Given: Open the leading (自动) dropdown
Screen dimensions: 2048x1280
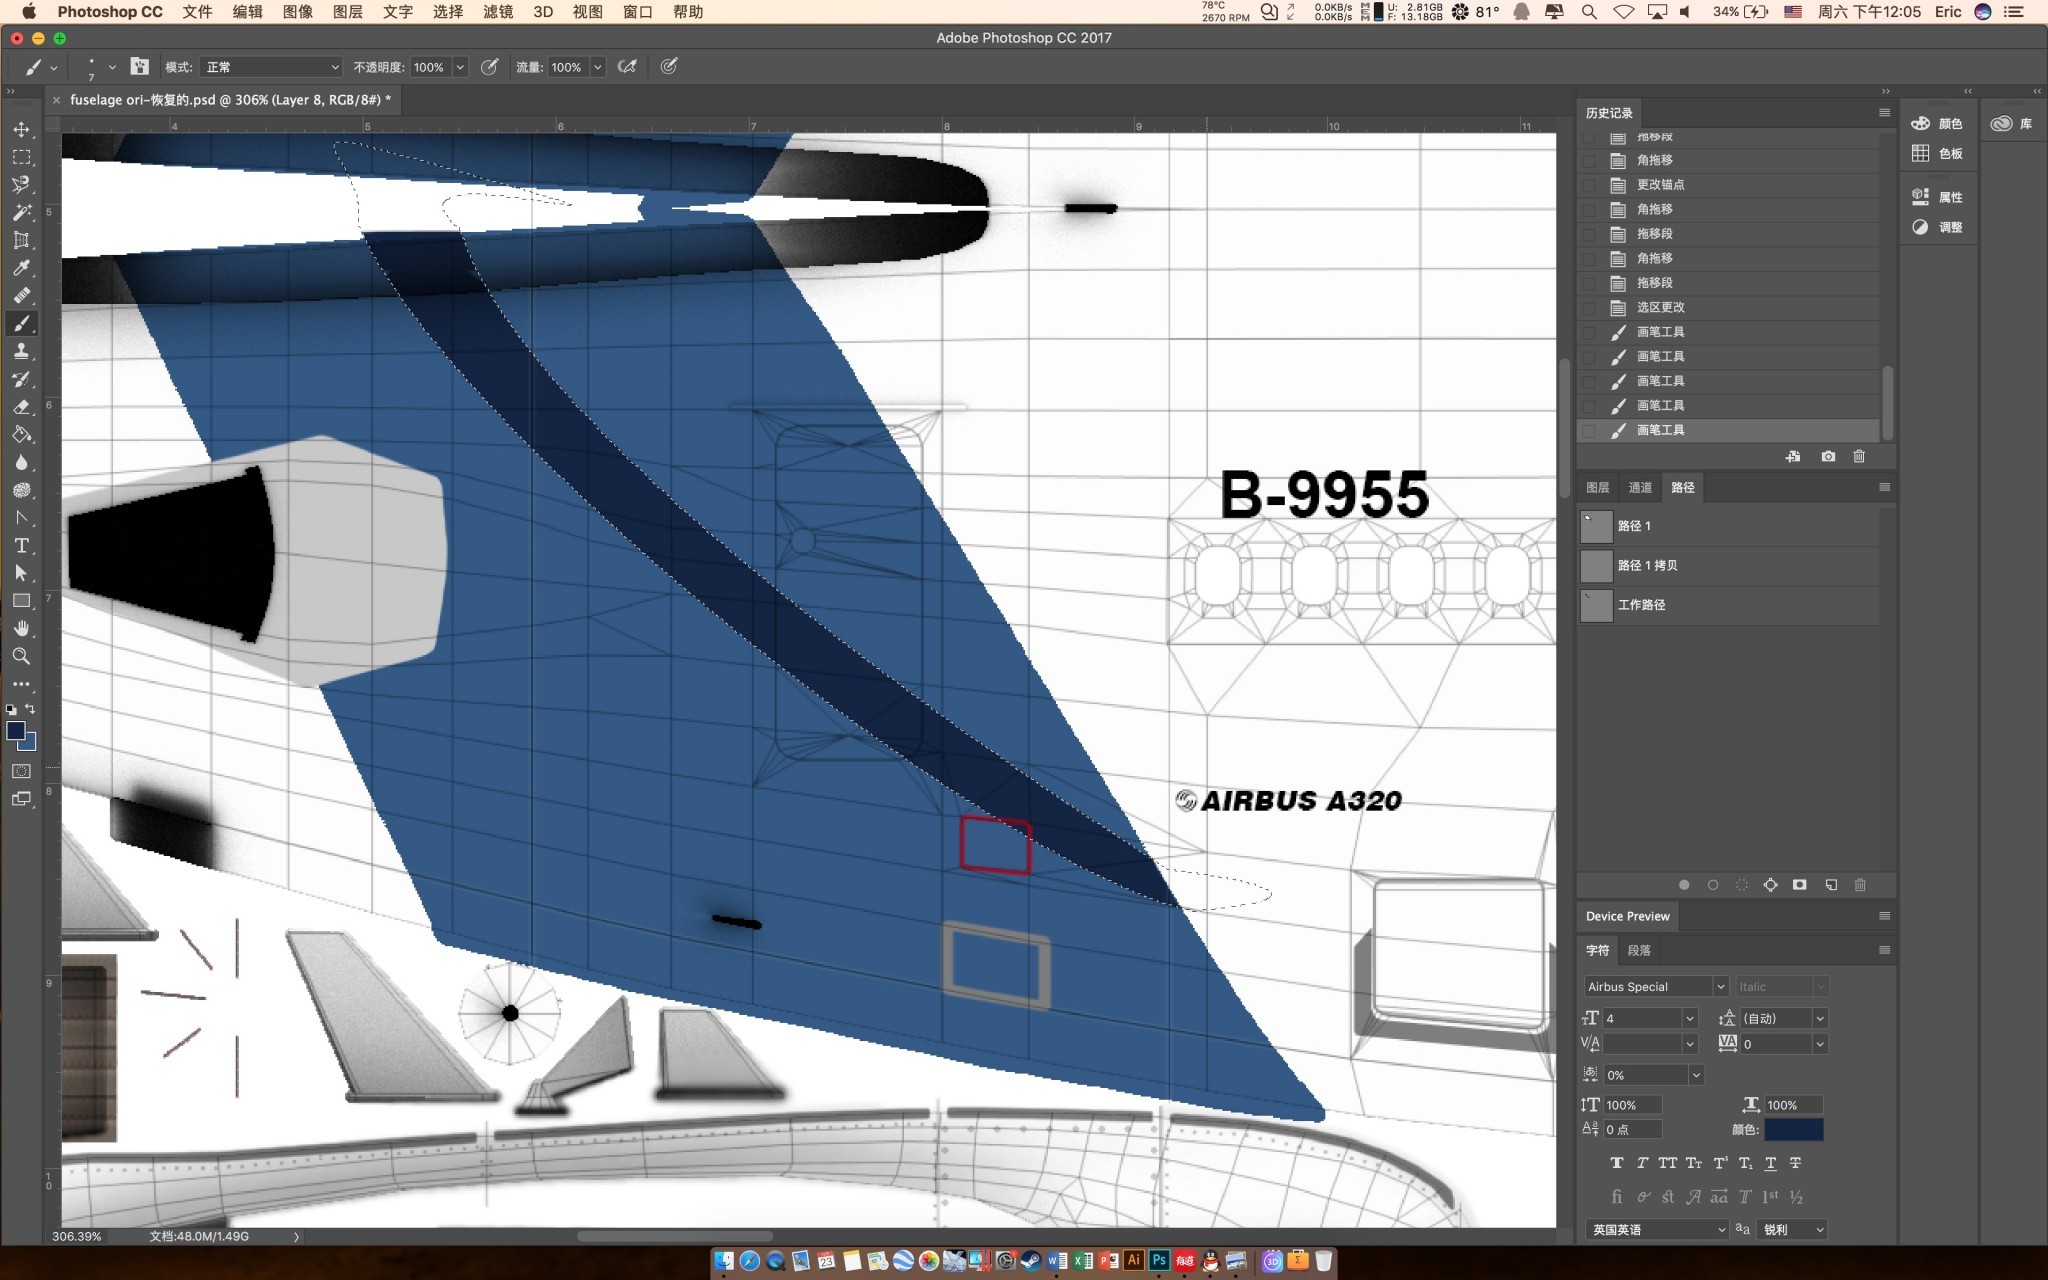Looking at the screenshot, I should tap(1820, 1018).
